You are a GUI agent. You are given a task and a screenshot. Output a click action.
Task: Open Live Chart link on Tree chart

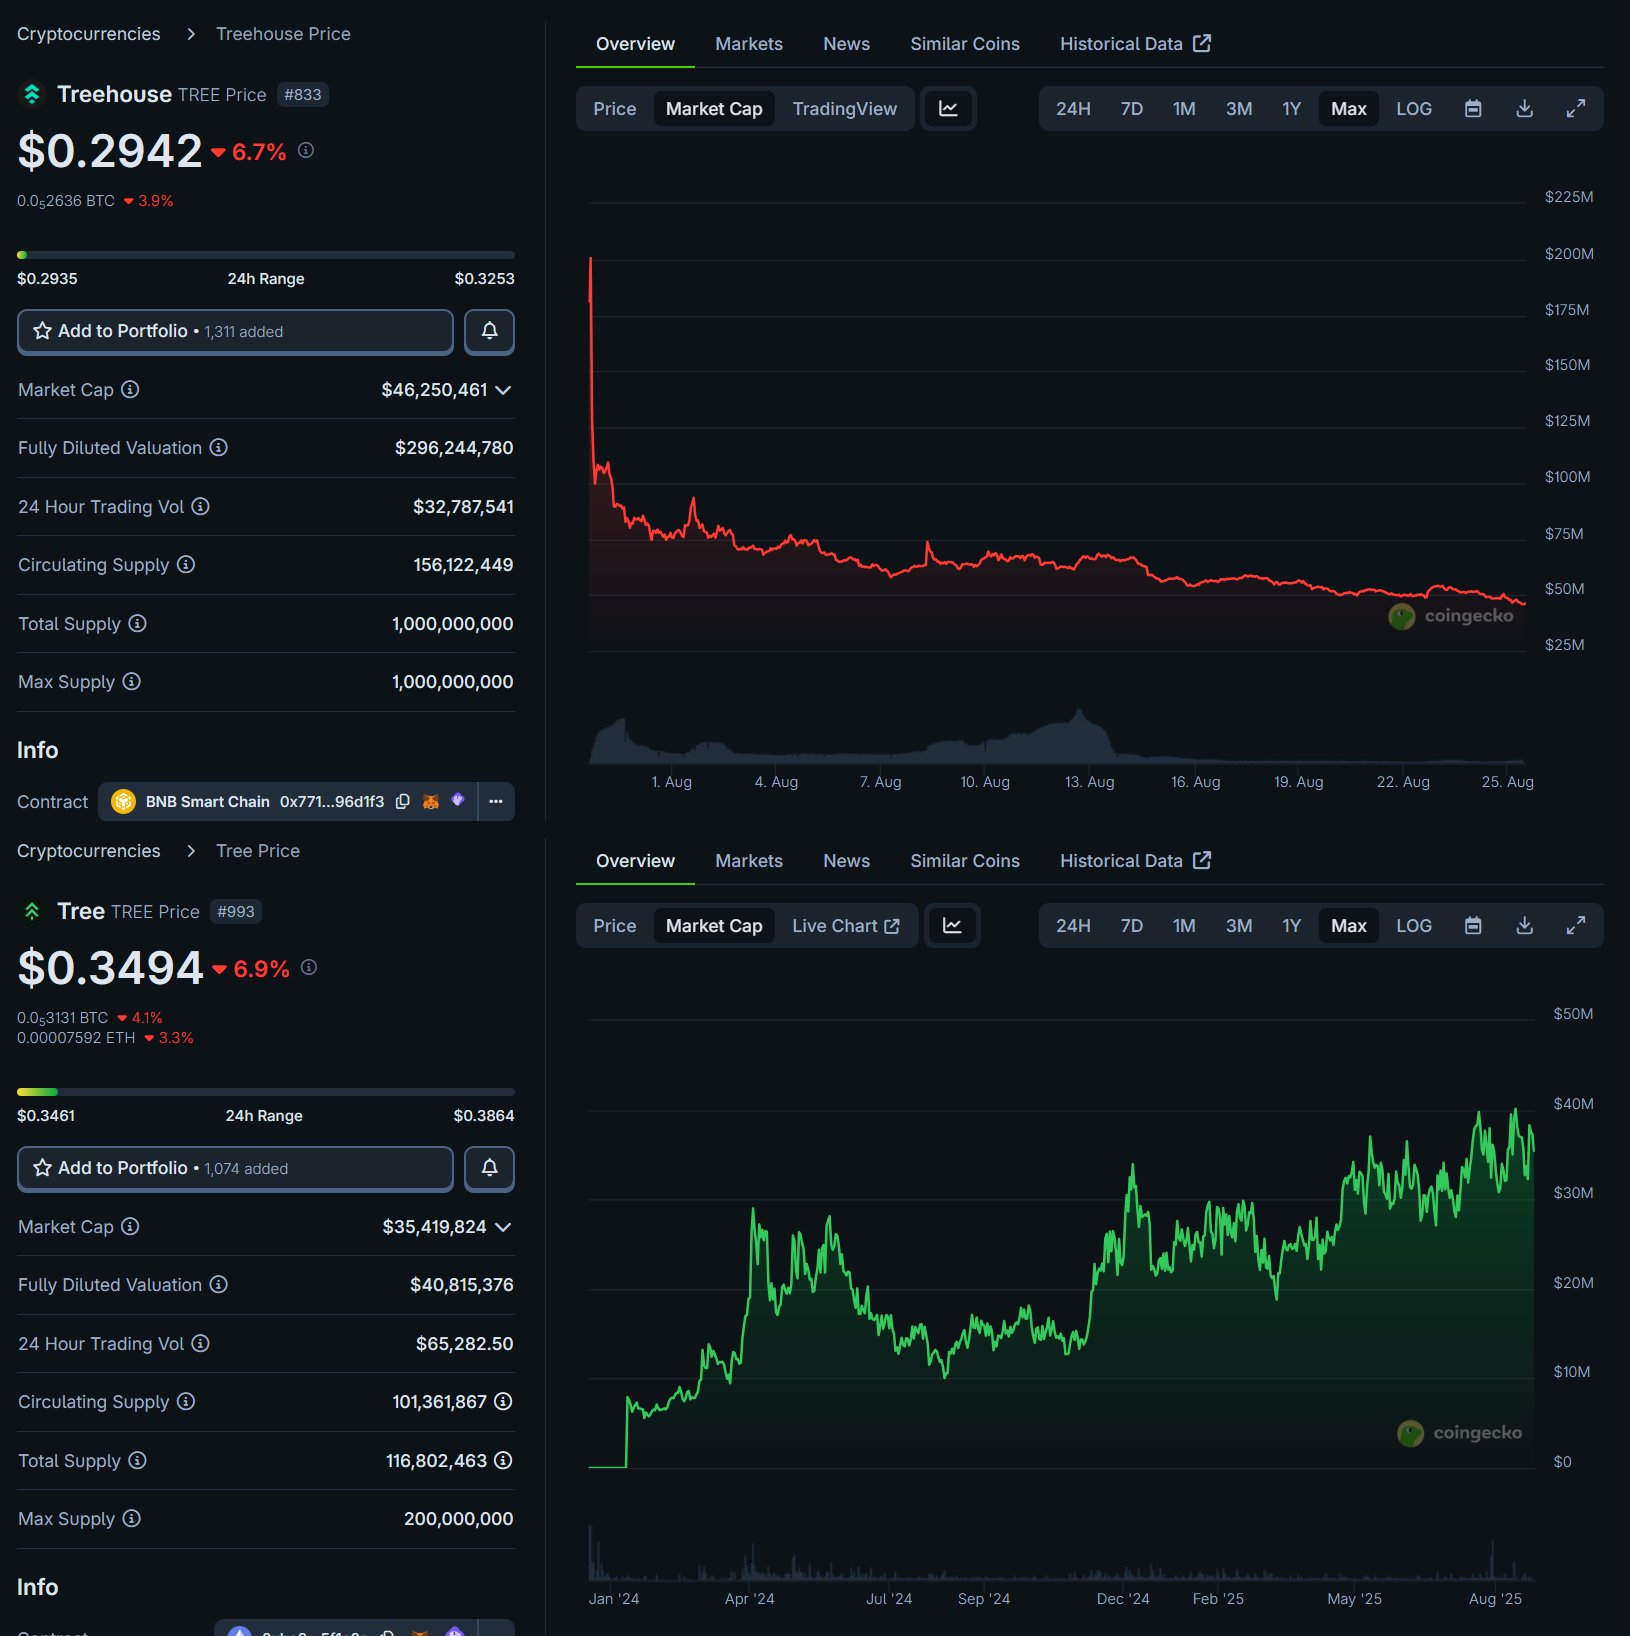click(846, 926)
